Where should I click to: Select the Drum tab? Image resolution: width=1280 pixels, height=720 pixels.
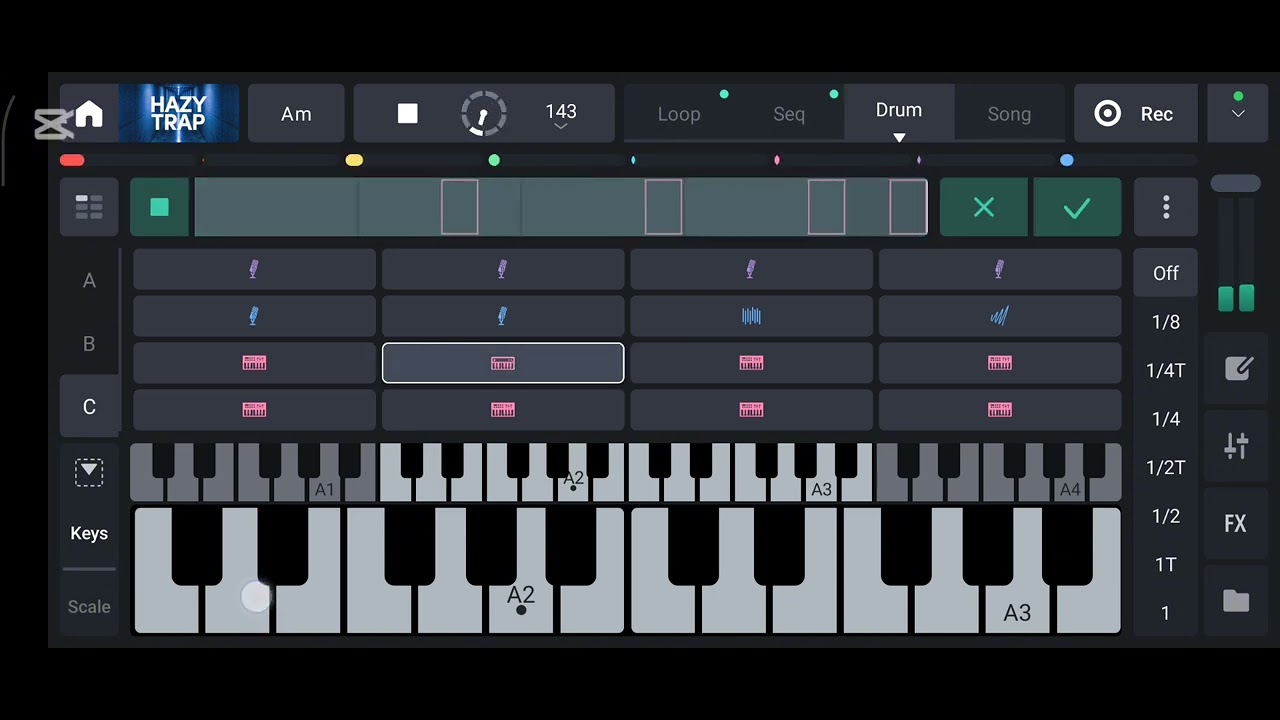[899, 112]
